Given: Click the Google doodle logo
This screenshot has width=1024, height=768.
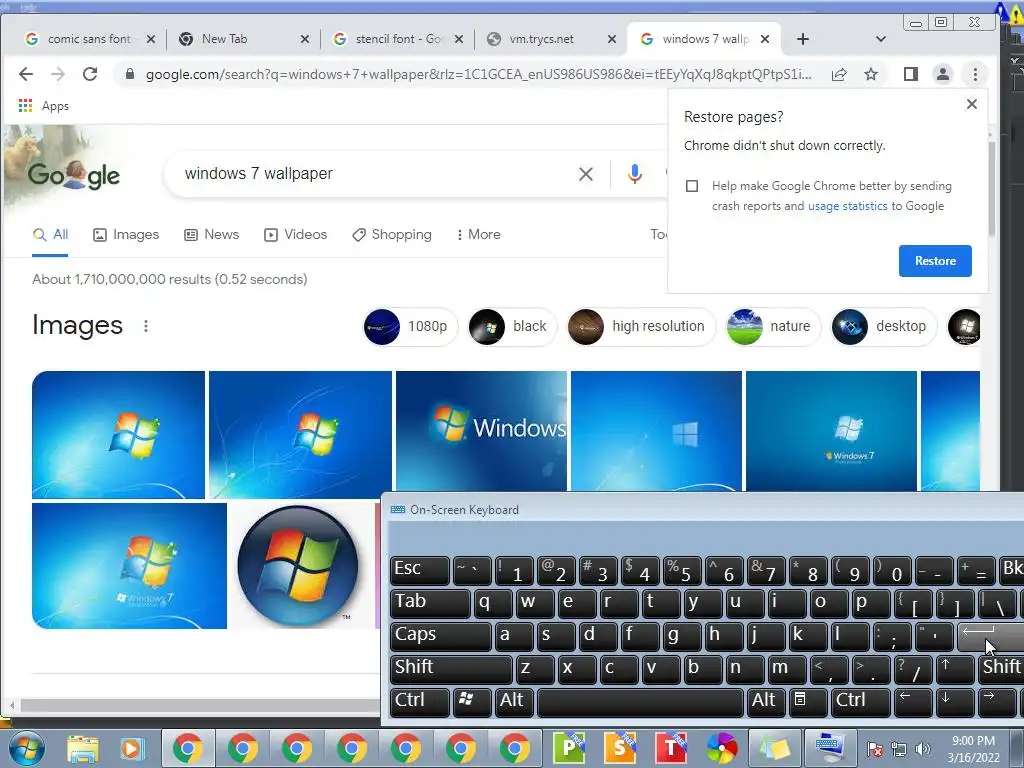Looking at the screenshot, I should (x=73, y=174).
